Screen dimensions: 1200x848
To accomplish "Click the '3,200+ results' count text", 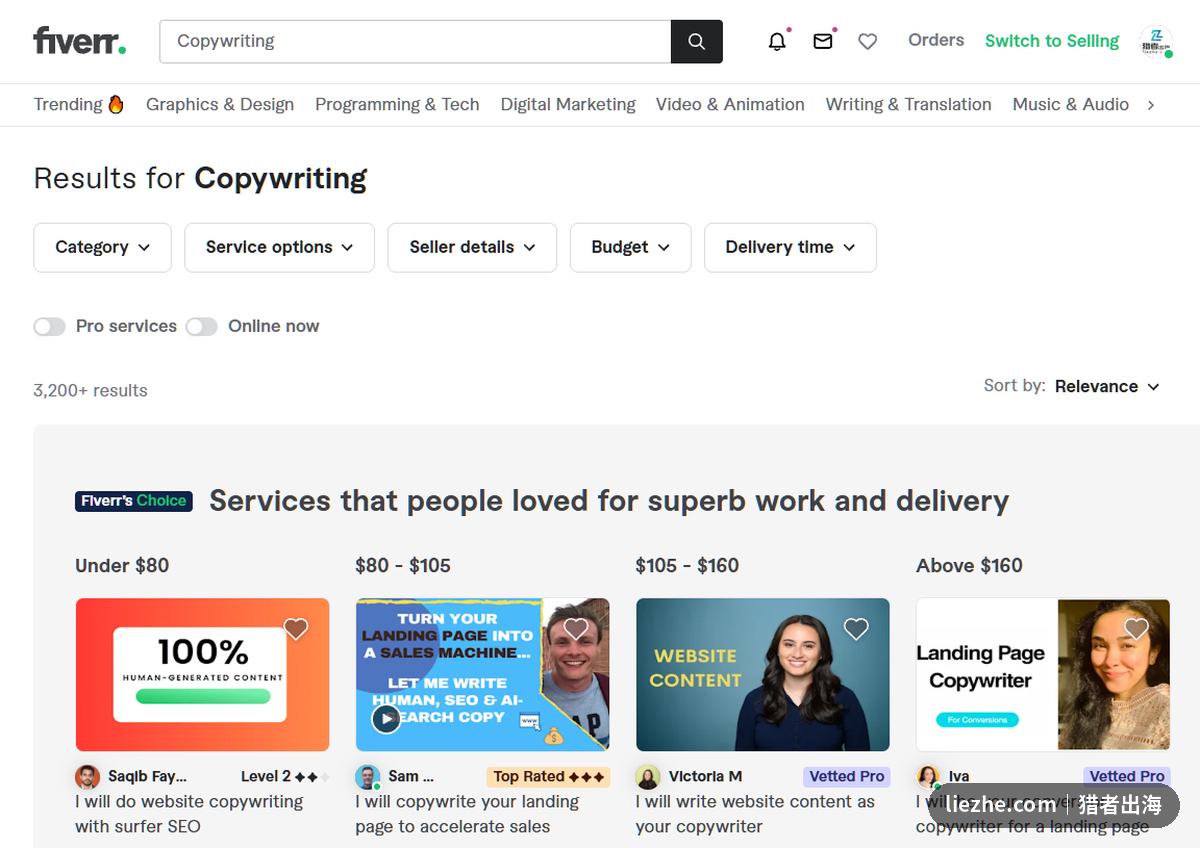I will click(x=90, y=391).
